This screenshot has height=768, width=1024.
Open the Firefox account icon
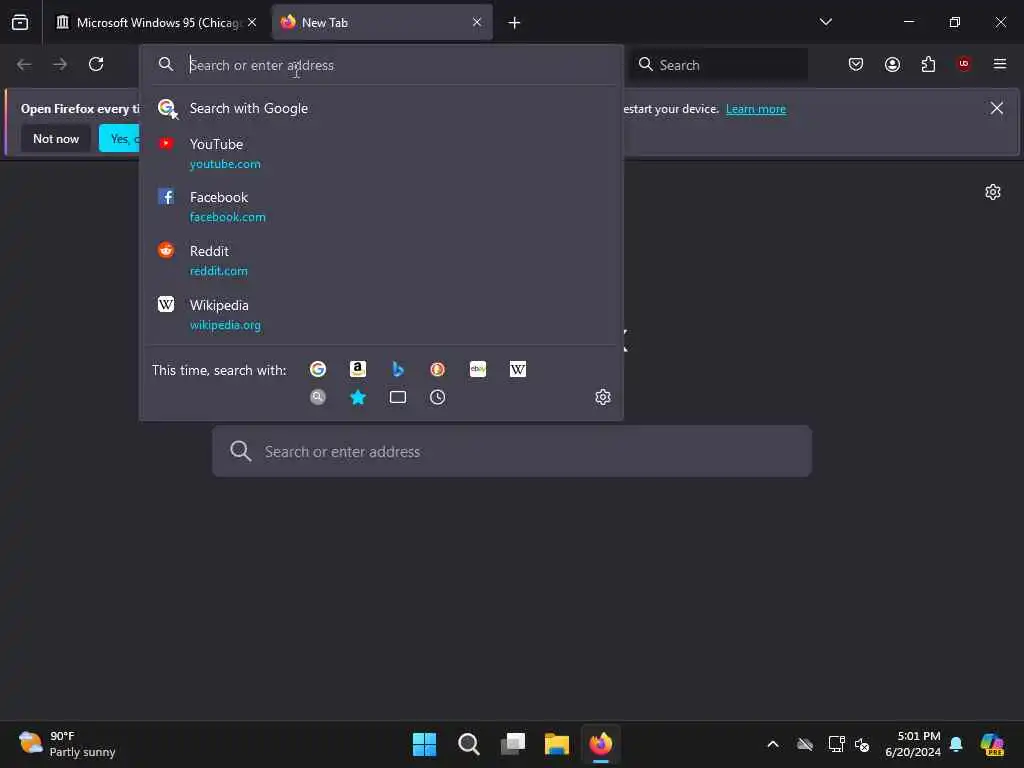tap(892, 64)
